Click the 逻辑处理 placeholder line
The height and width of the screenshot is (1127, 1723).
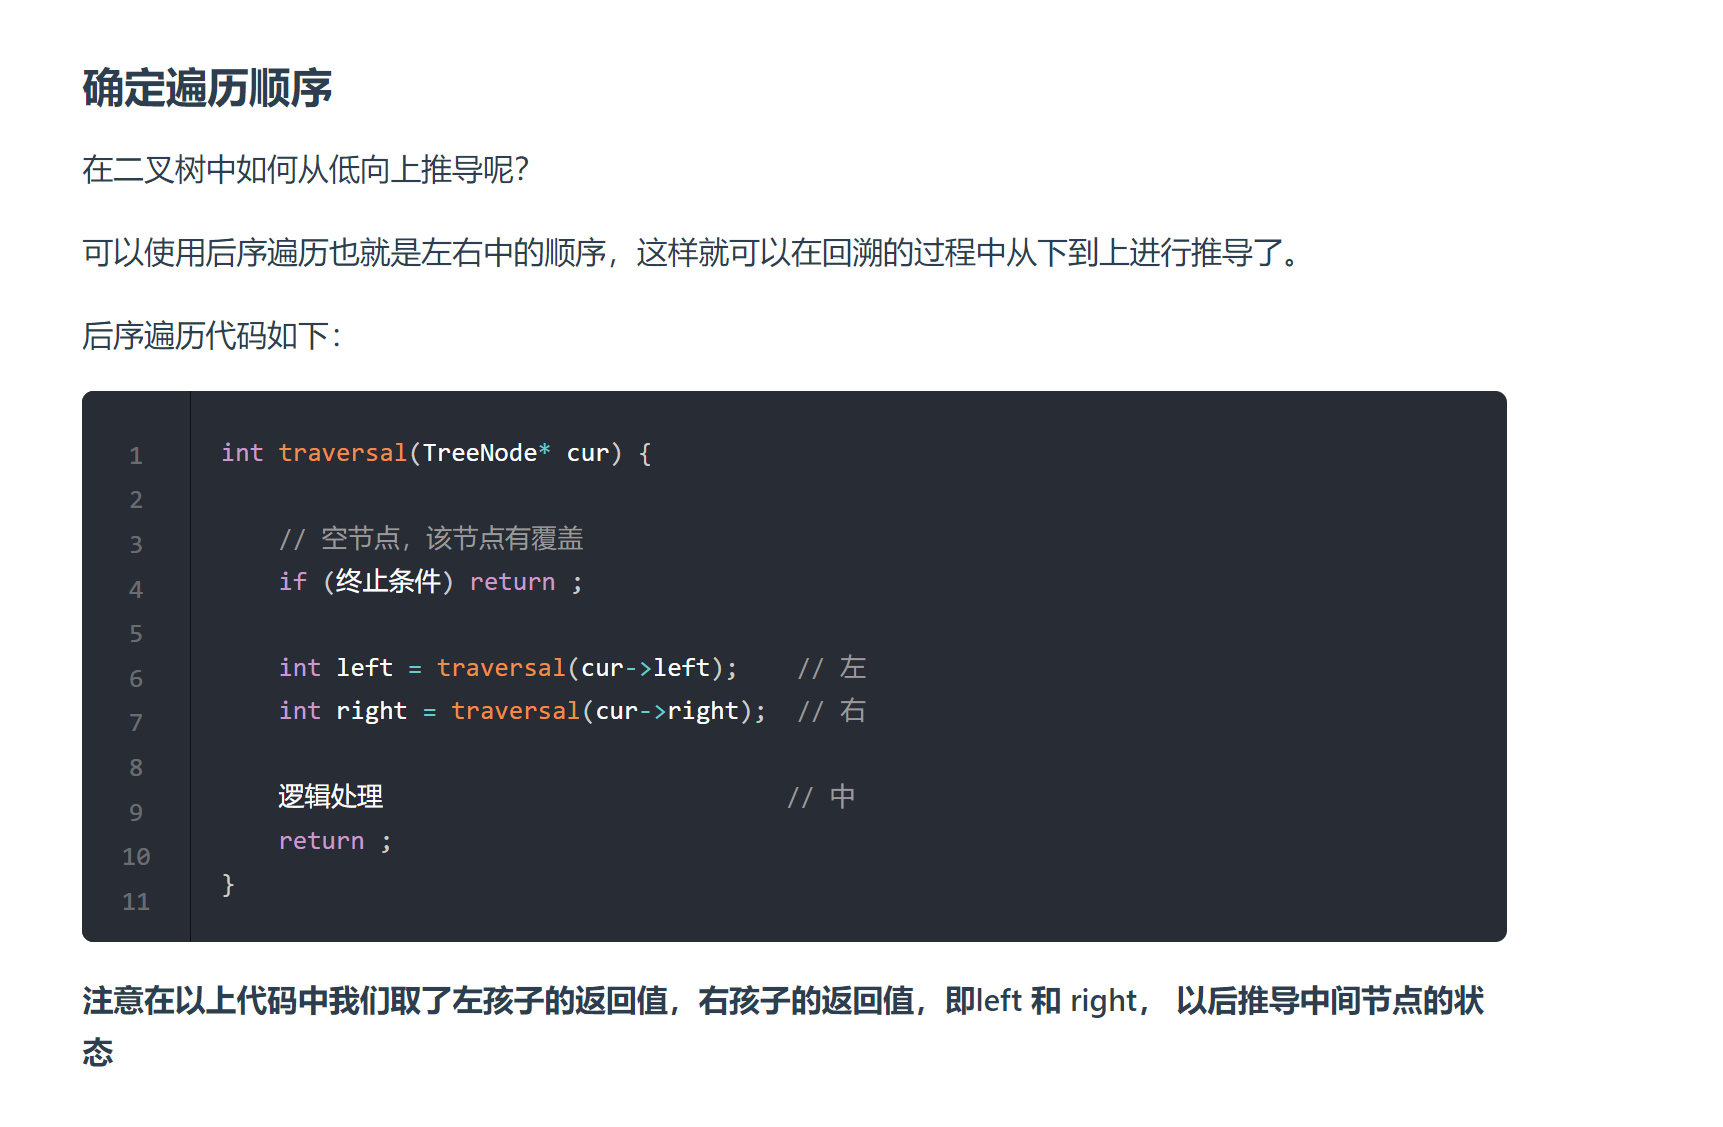[330, 797]
